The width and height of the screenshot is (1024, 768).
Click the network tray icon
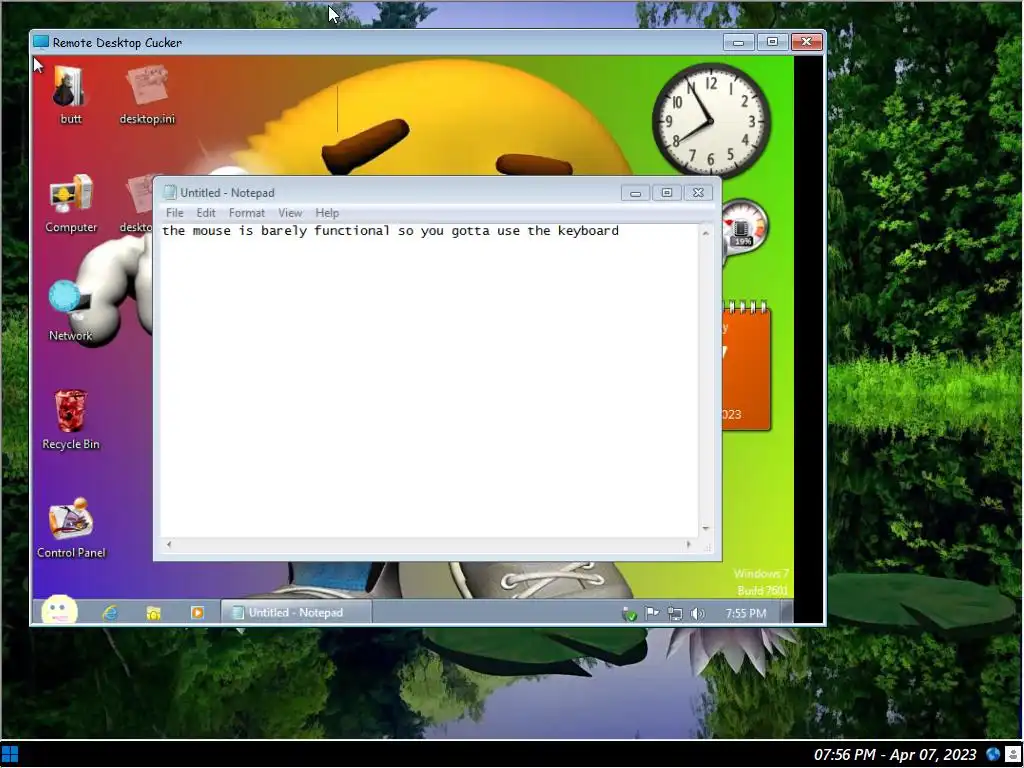tap(675, 614)
